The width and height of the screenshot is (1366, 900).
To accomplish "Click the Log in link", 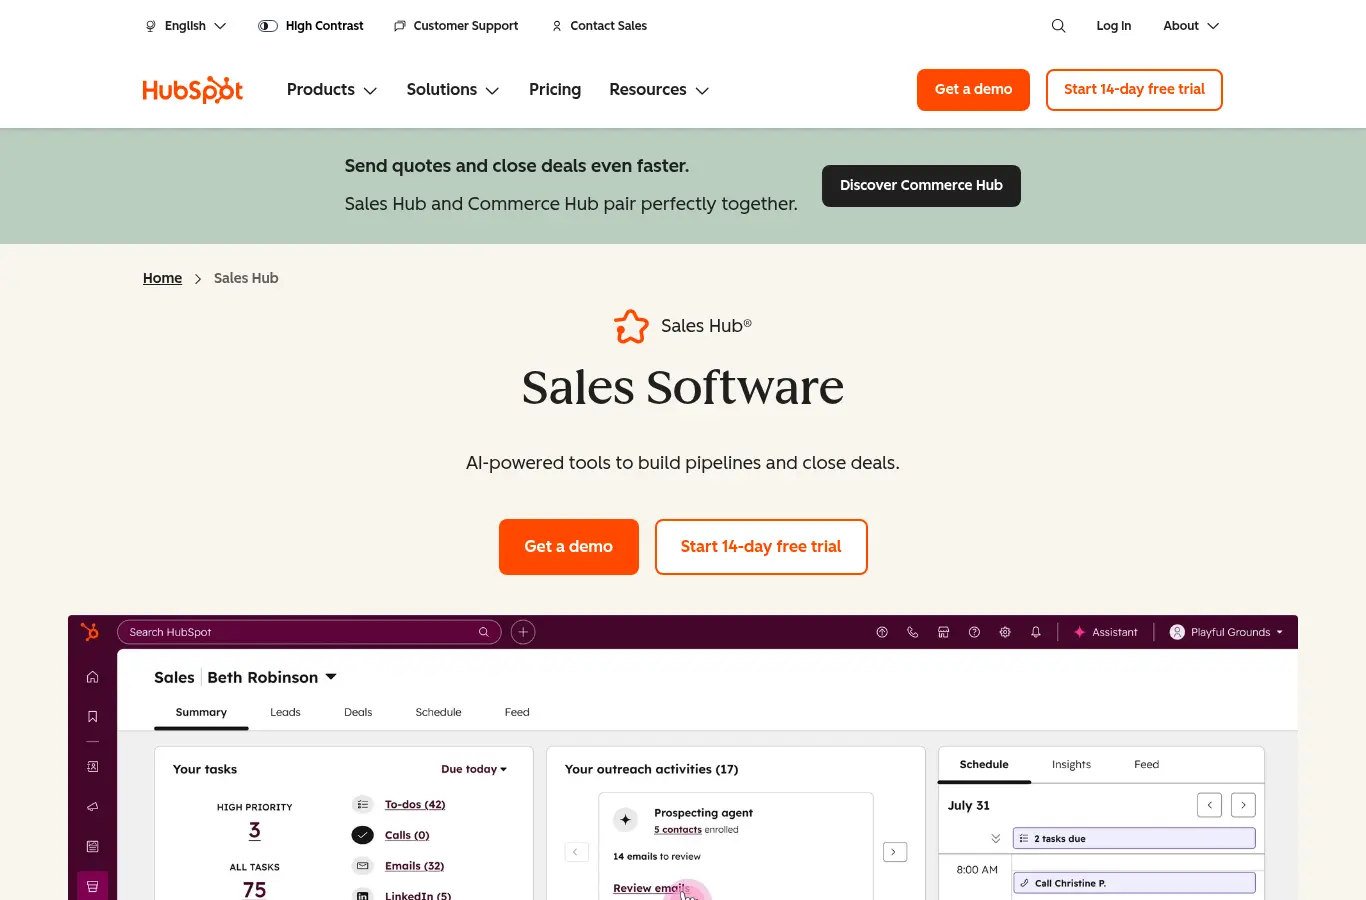I will [x=1114, y=26].
